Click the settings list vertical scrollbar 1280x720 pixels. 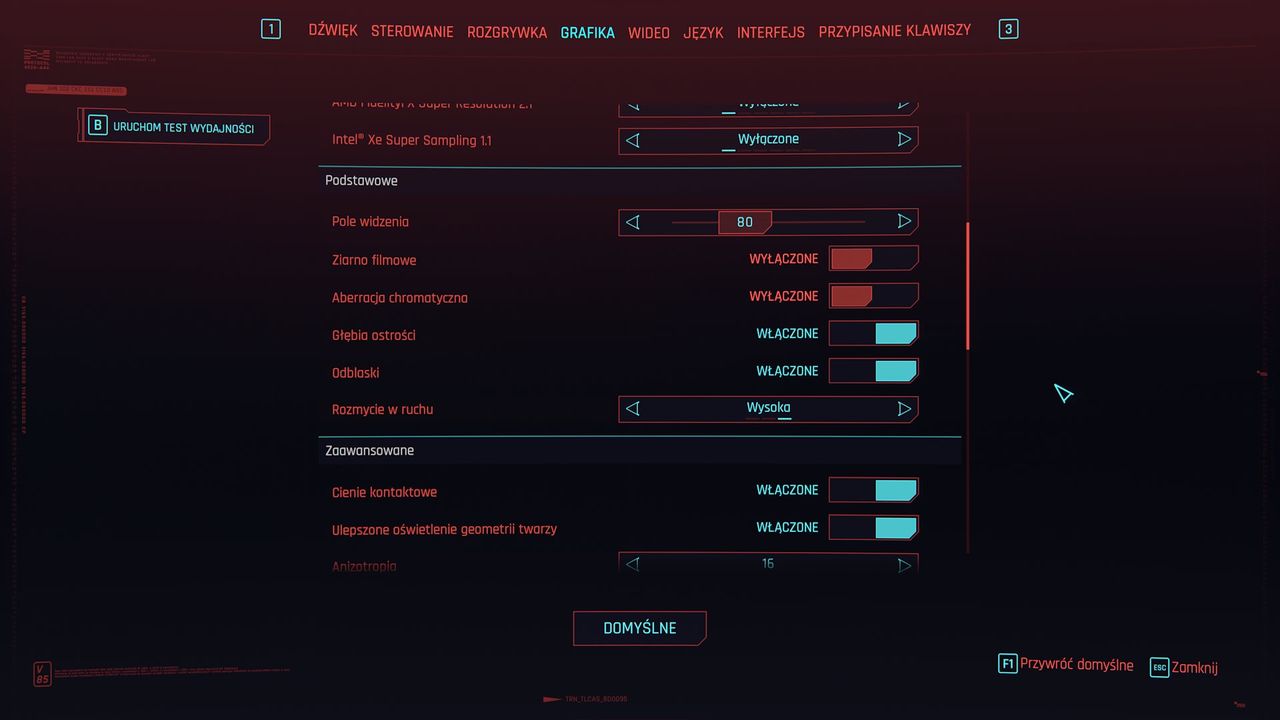(968, 285)
